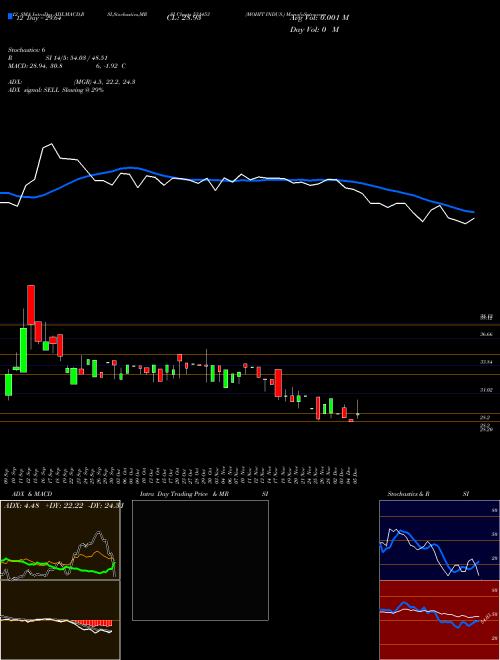
Task: Click the tallest red candlestick
Action: [31, 305]
